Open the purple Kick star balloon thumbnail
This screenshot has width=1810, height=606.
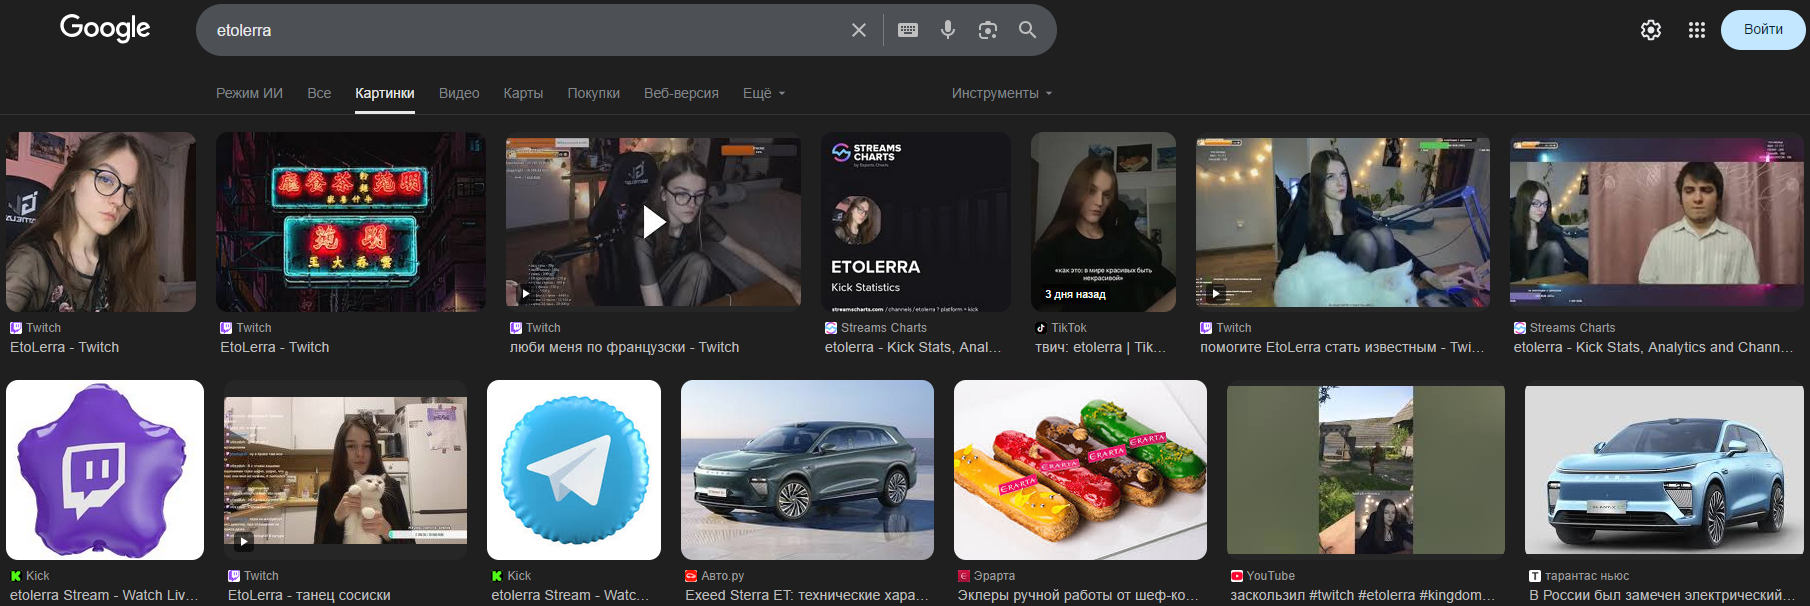click(105, 470)
